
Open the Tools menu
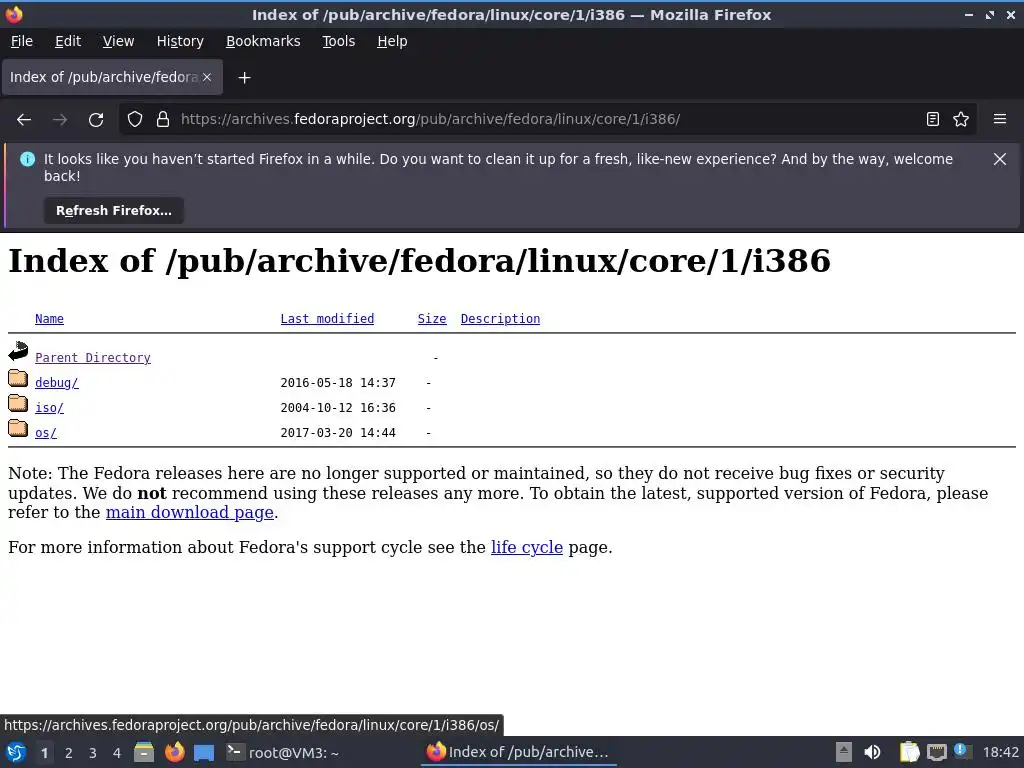tap(338, 41)
